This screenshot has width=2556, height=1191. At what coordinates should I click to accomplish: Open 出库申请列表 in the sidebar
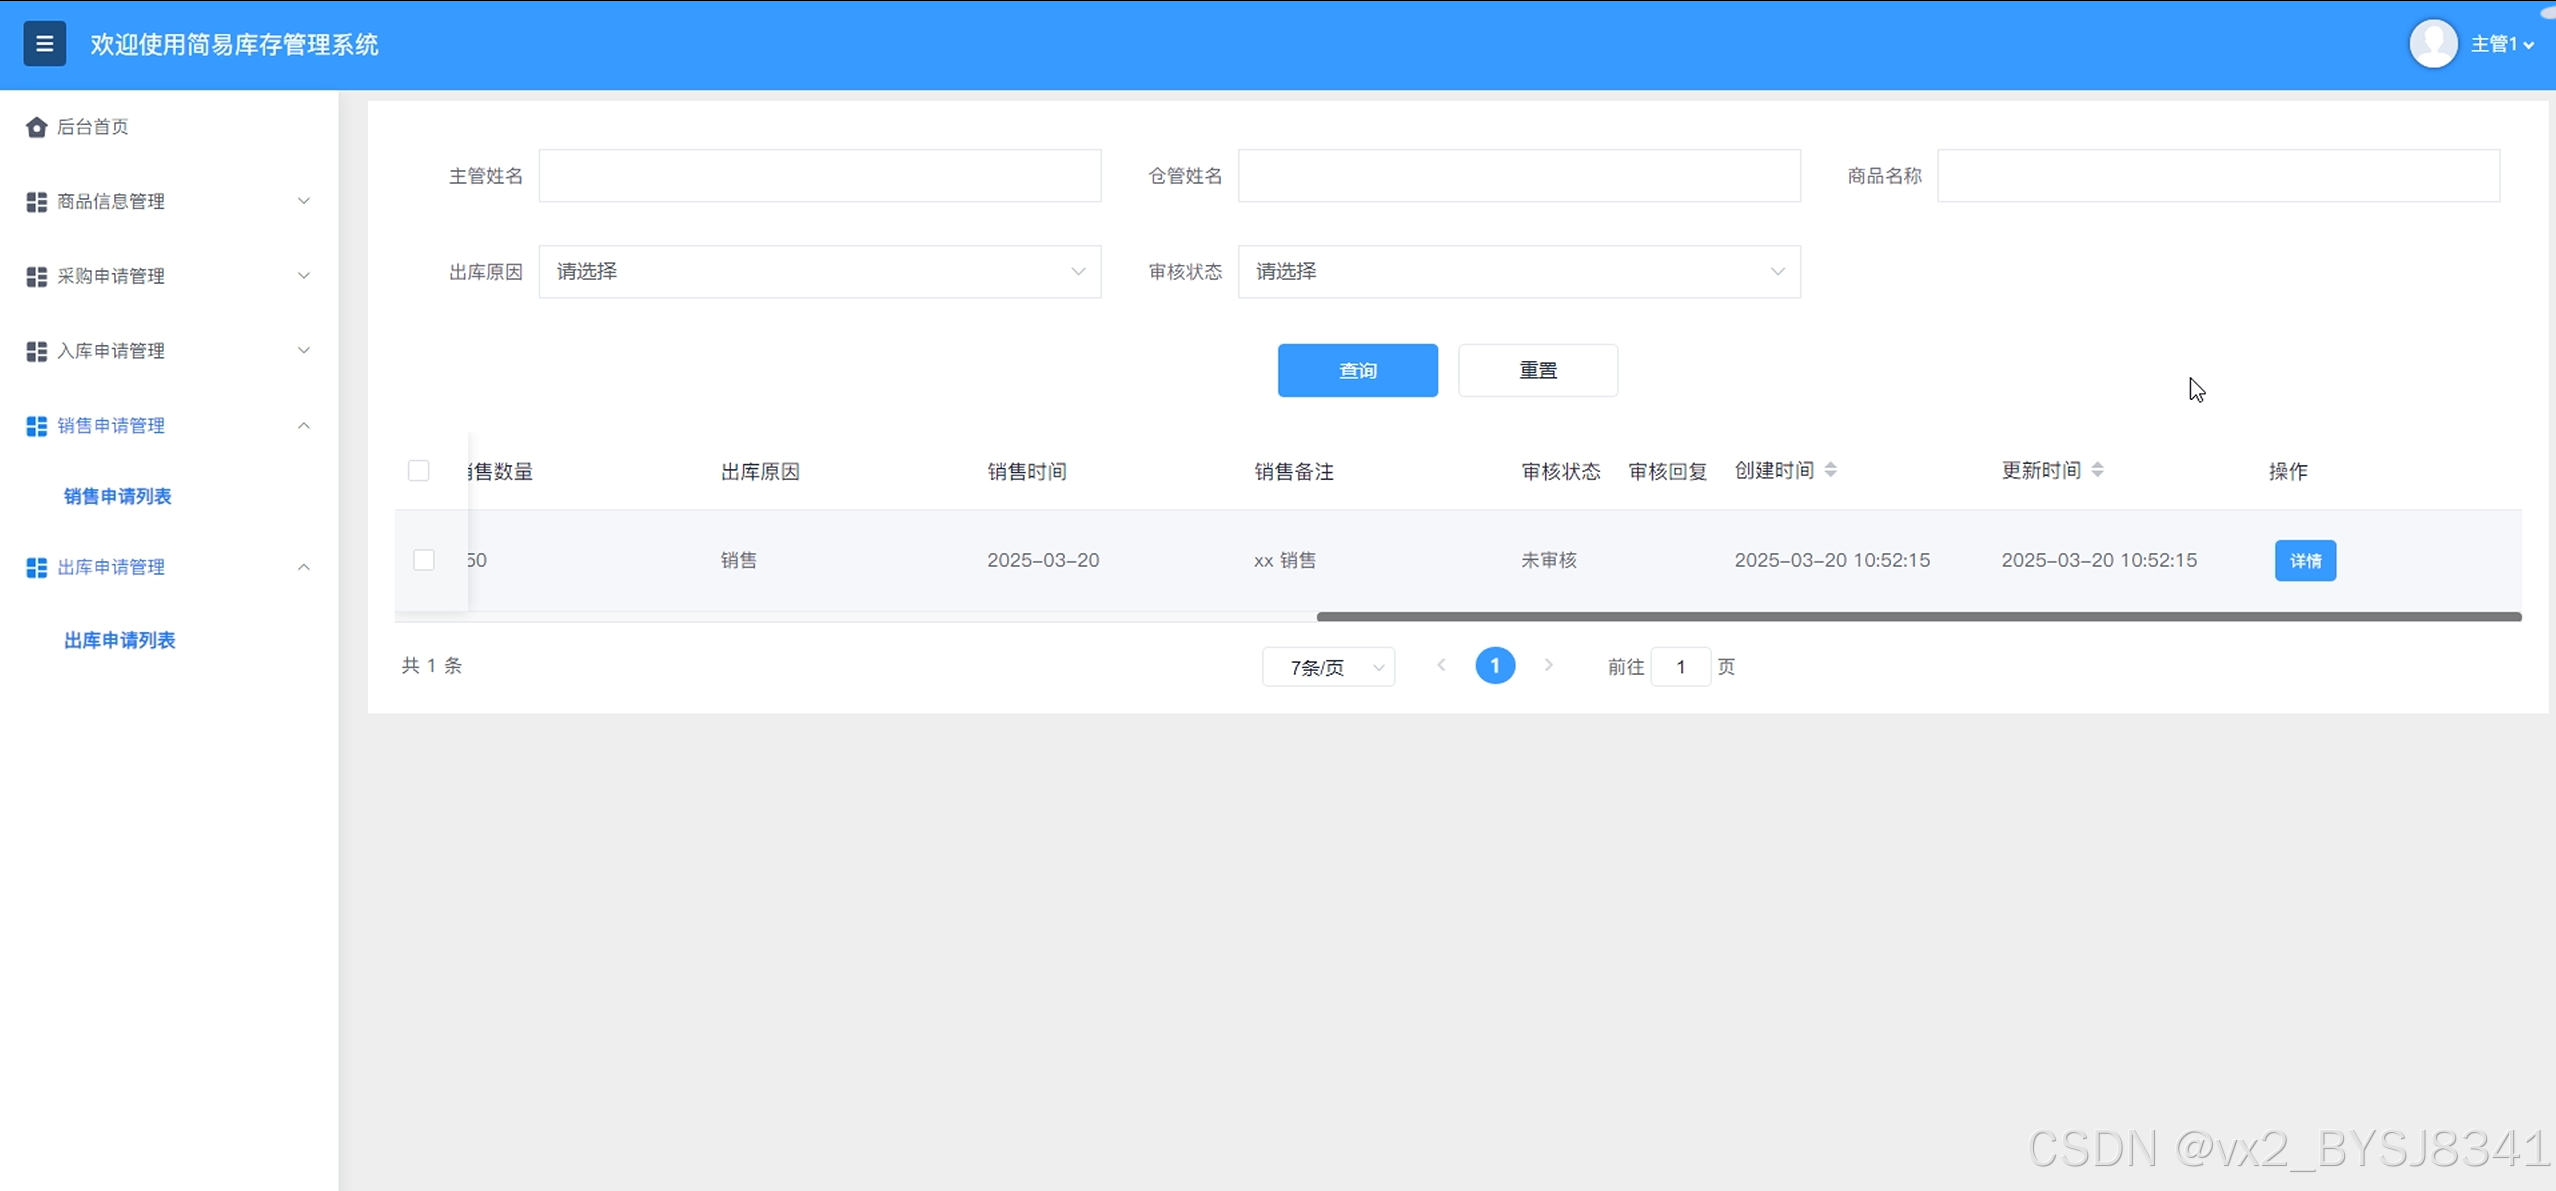[120, 640]
